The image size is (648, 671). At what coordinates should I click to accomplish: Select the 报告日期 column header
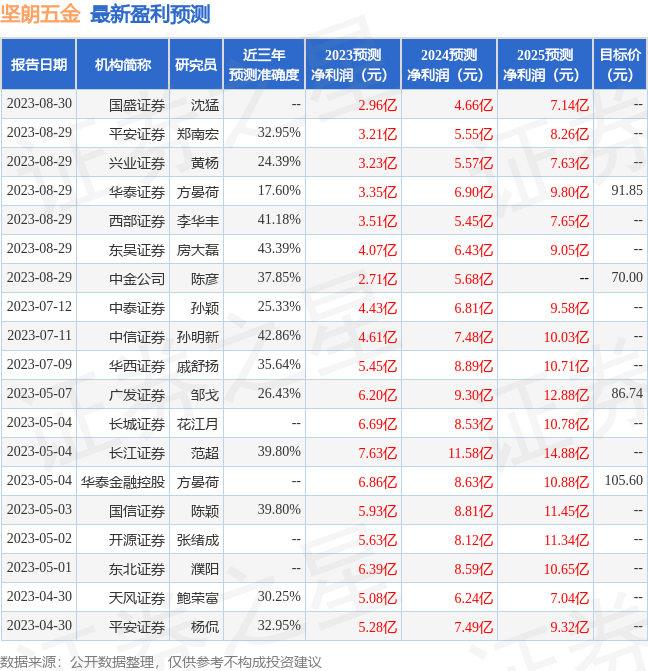(39, 65)
